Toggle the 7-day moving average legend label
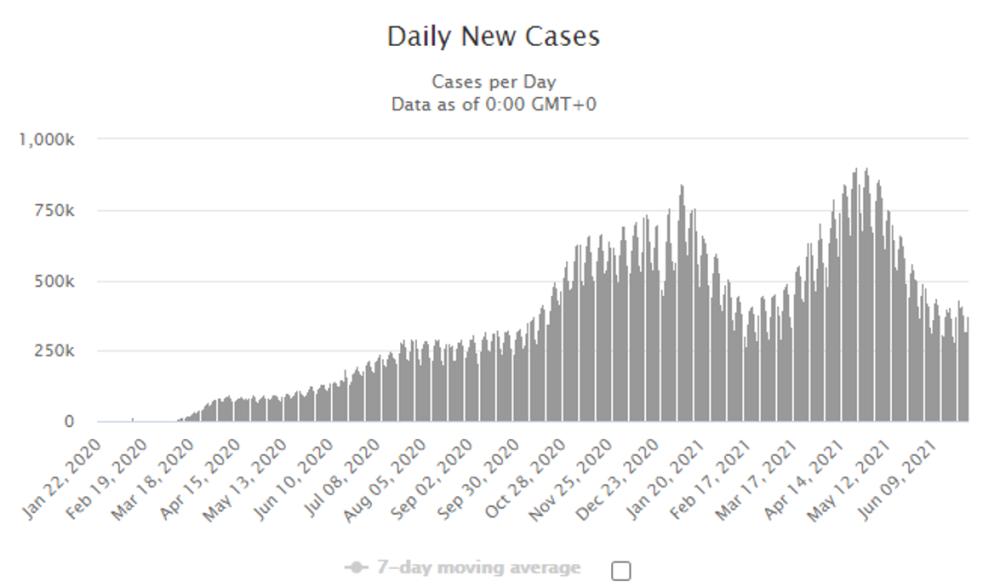 (478, 567)
